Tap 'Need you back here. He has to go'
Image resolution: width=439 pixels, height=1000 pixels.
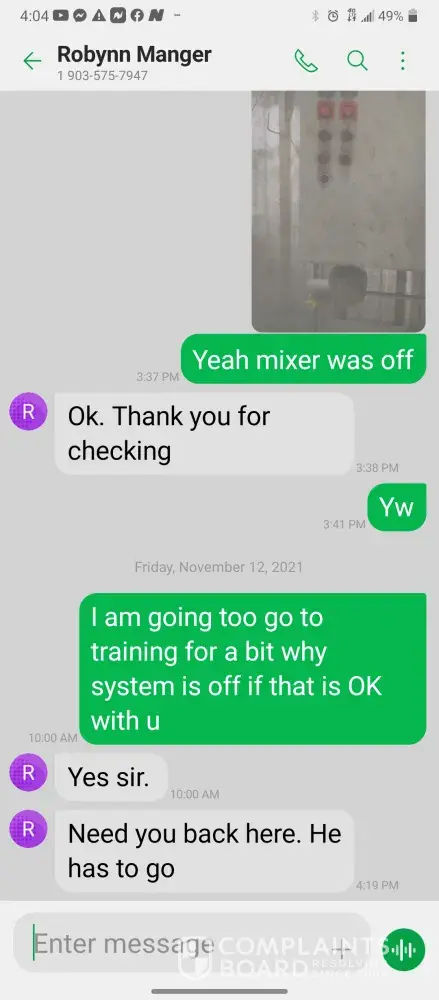[x=204, y=851]
